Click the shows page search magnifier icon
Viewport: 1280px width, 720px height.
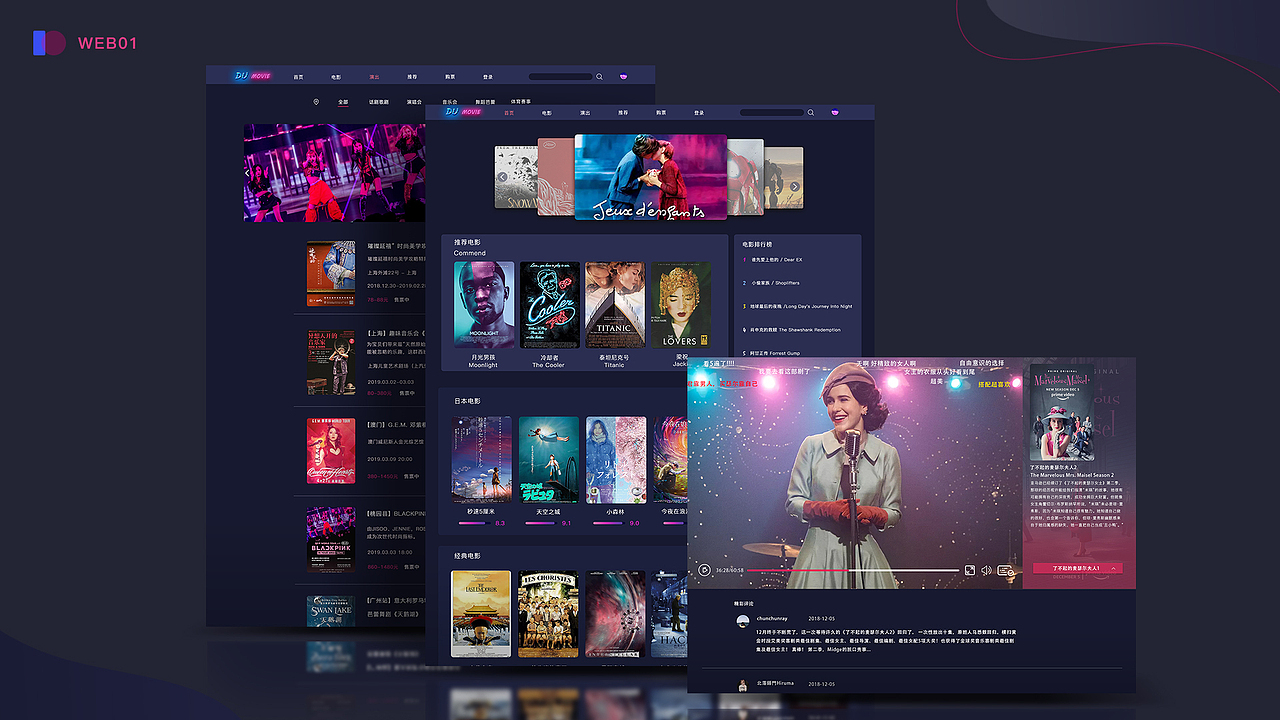tap(600, 76)
